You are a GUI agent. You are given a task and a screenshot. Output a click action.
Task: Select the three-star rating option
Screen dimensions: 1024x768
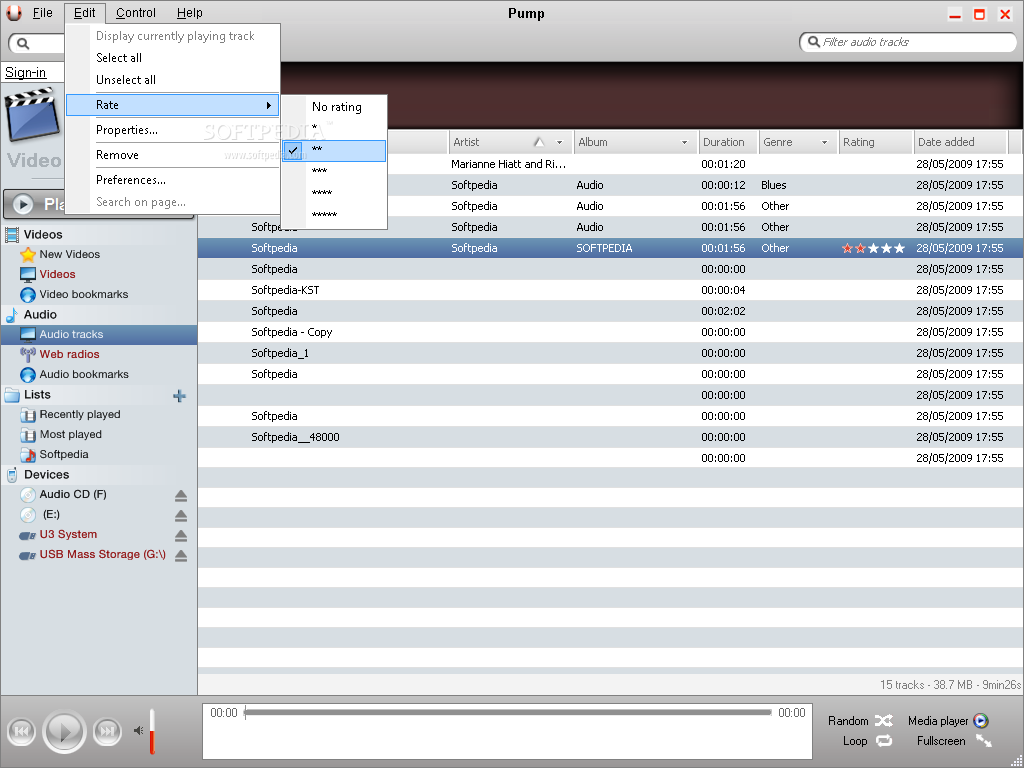coord(334,172)
